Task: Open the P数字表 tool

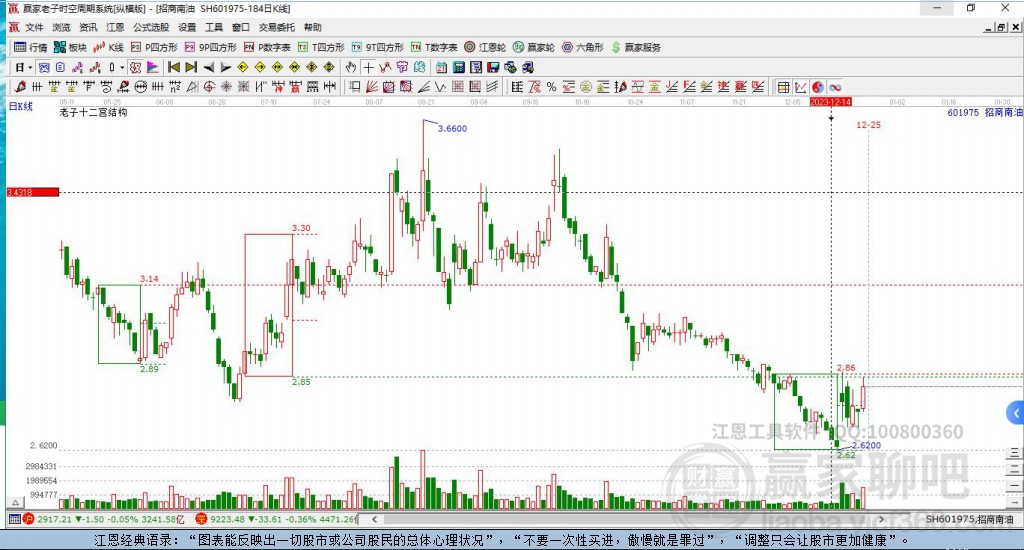Action: tap(267, 47)
